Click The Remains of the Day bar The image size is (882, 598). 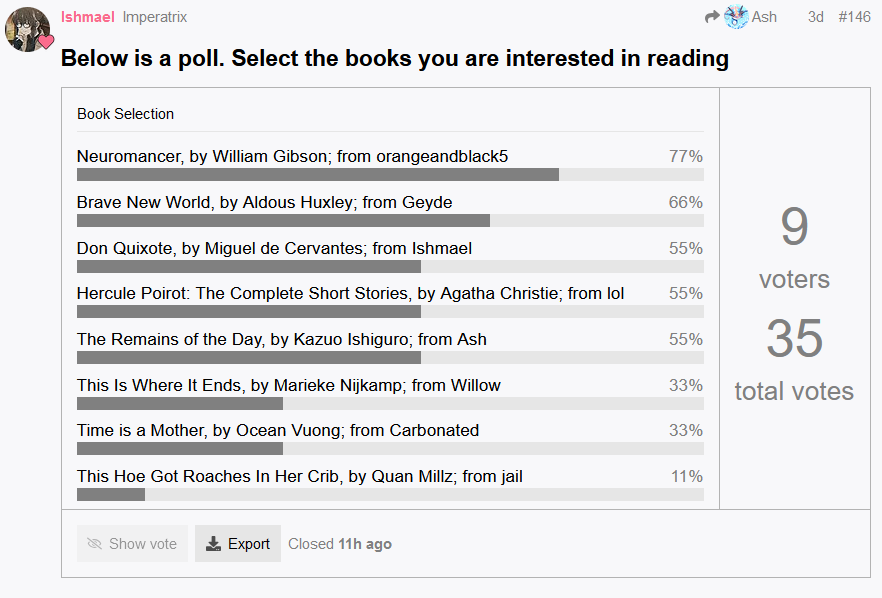point(390,358)
